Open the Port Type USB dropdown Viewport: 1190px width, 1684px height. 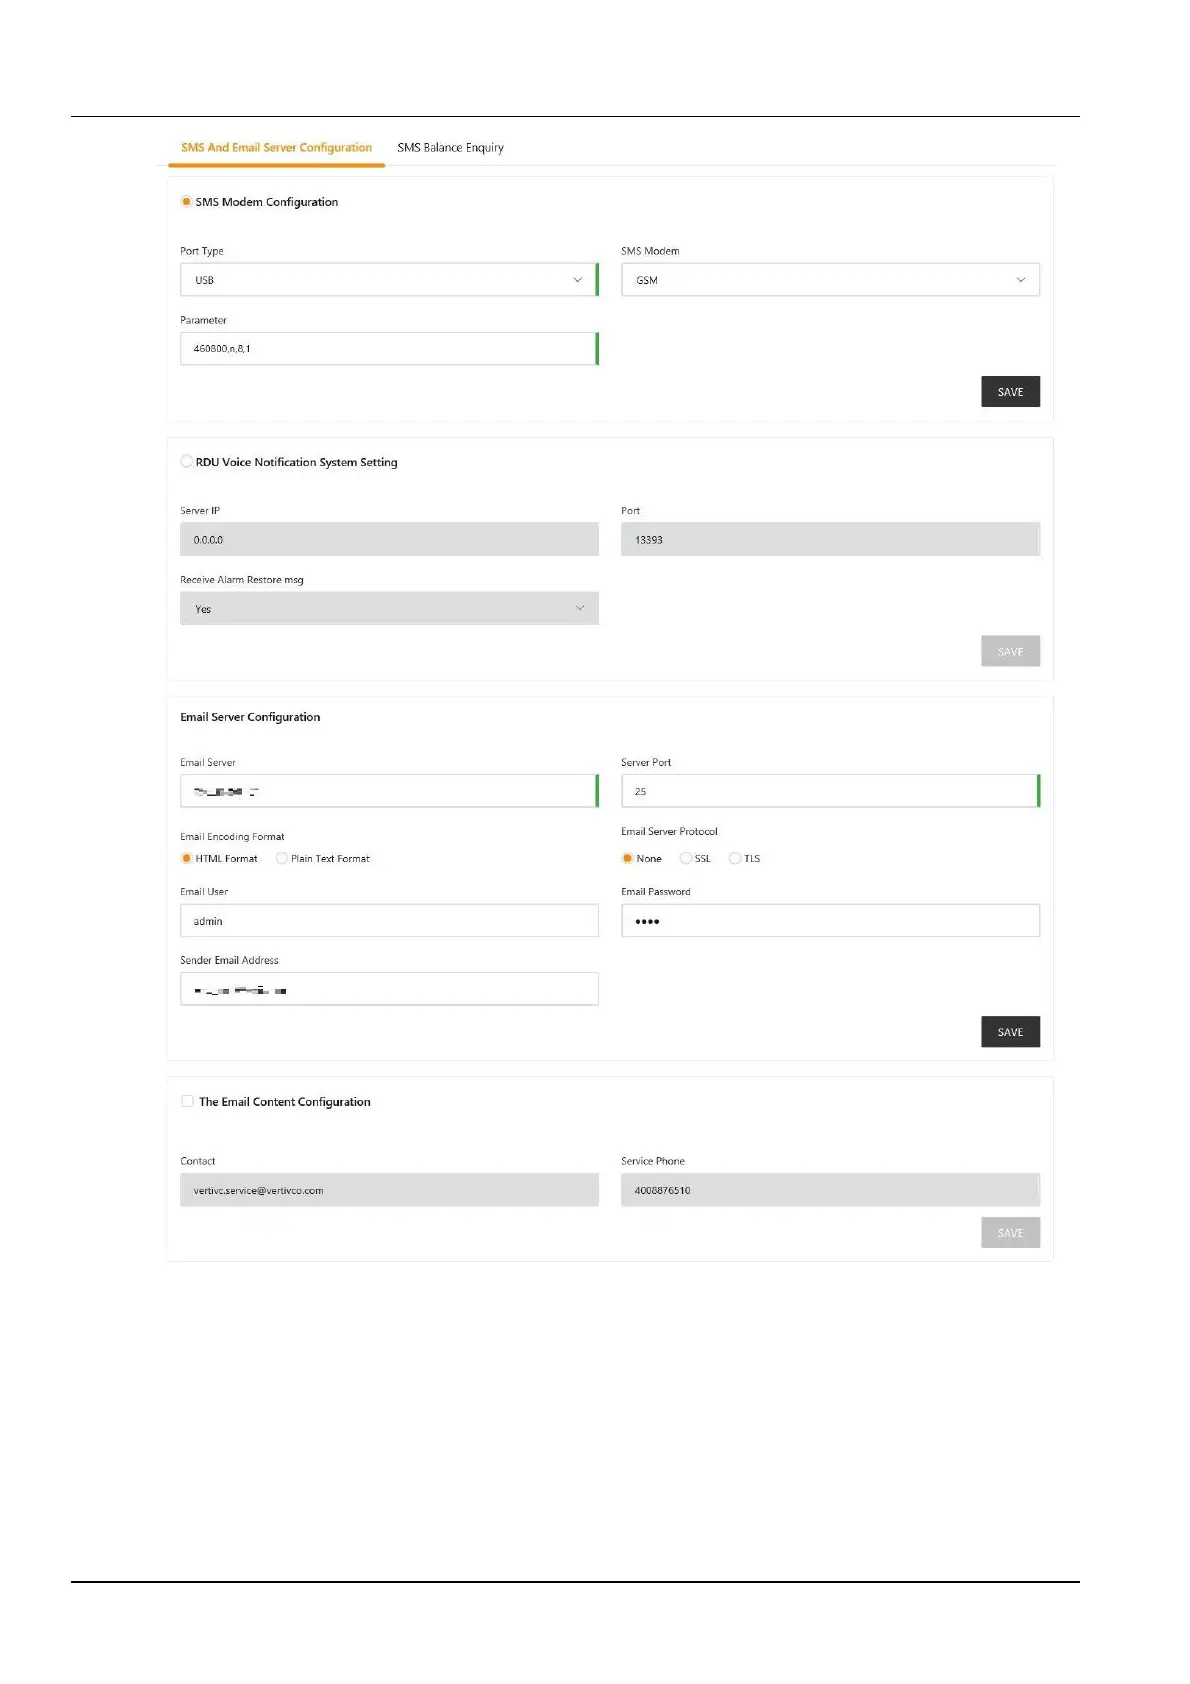click(388, 280)
